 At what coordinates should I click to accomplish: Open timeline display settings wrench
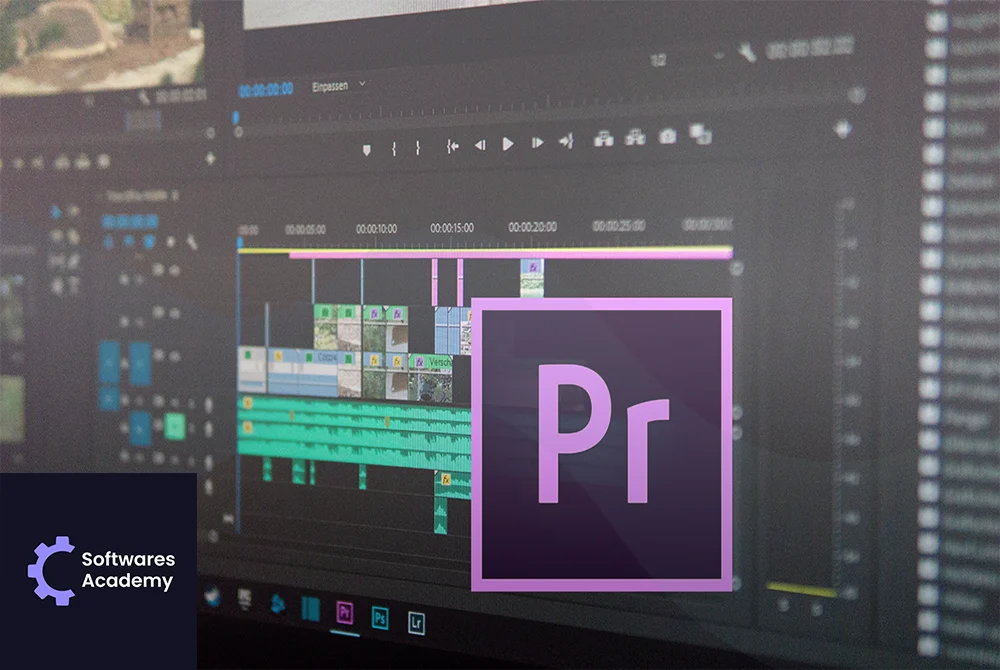click(x=191, y=242)
